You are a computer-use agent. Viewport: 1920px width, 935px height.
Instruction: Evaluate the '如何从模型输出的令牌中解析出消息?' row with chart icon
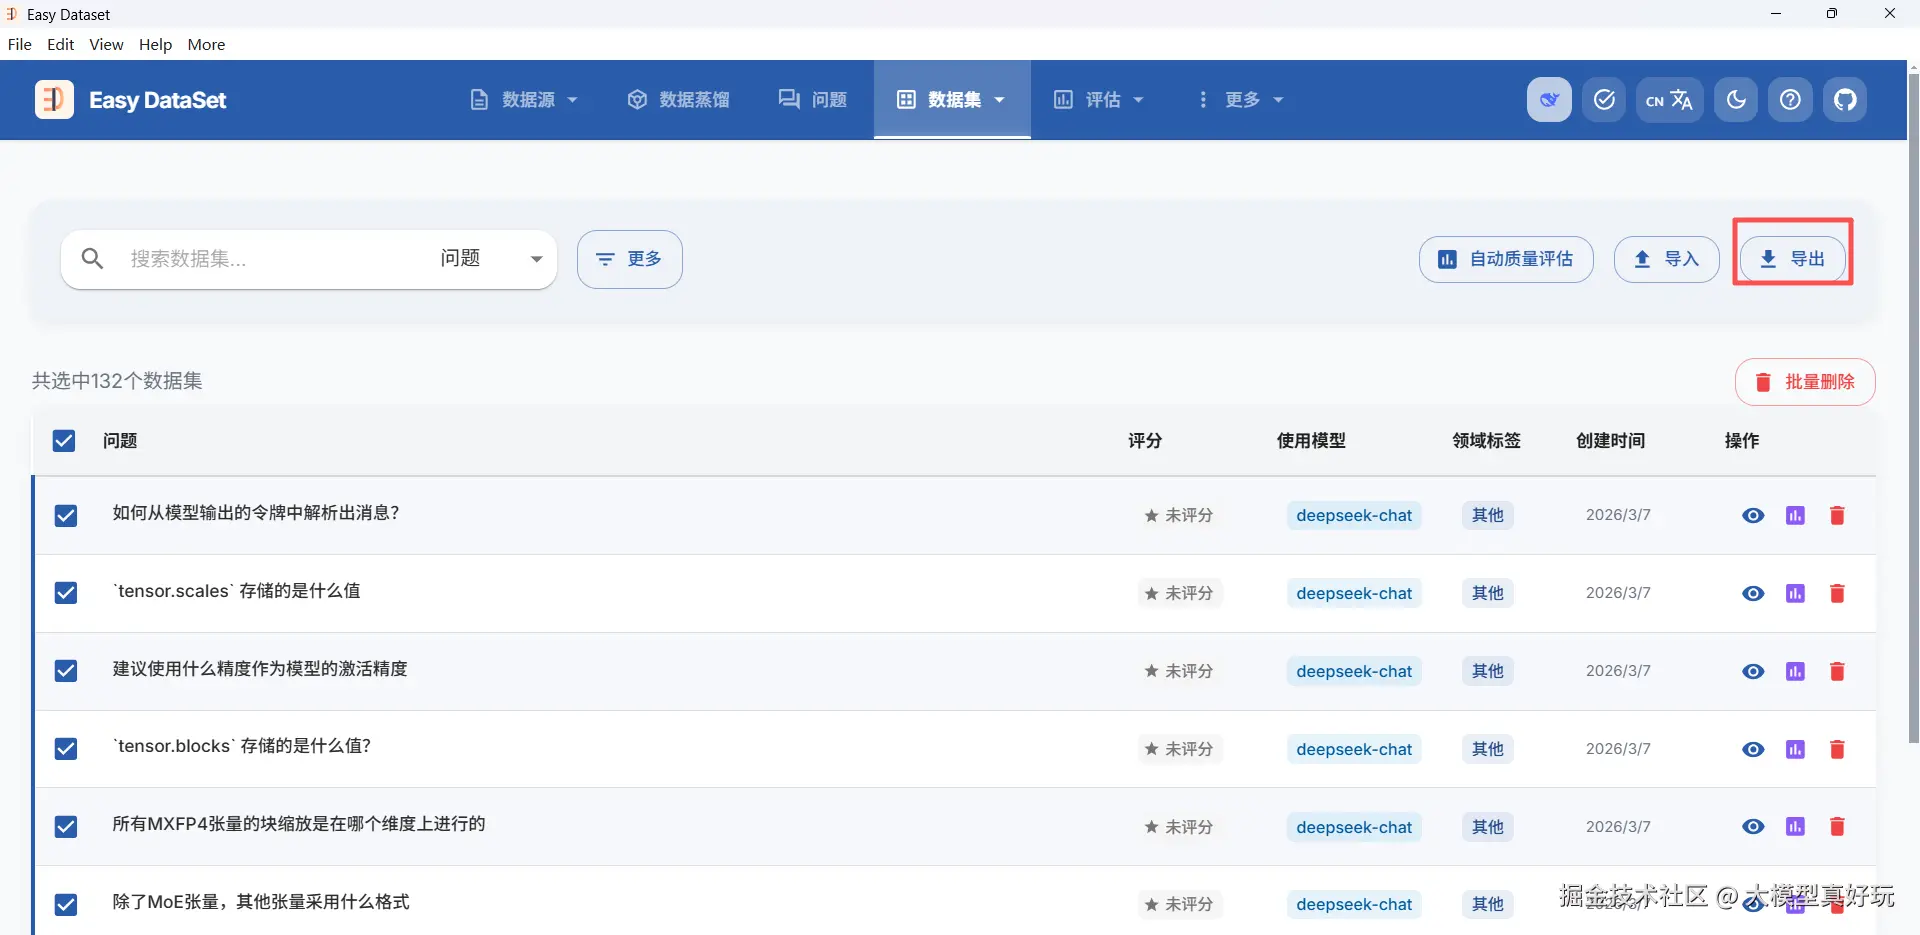1796,516
